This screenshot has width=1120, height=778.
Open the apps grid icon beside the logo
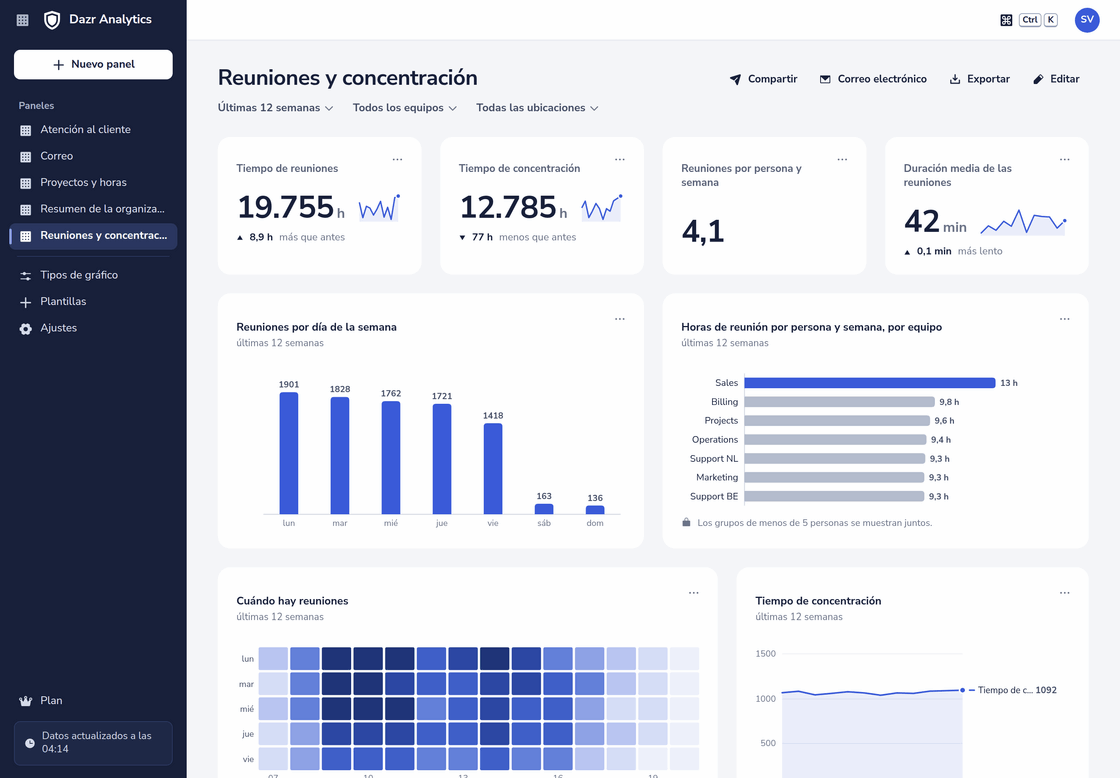click(x=23, y=20)
